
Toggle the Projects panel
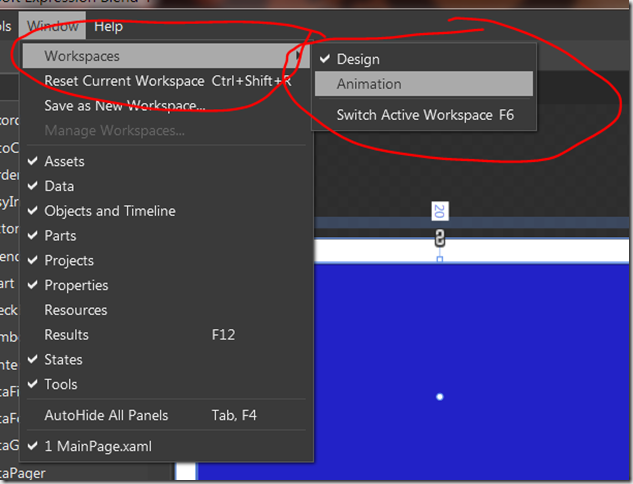pyautogui.click(x=165, y=261)
